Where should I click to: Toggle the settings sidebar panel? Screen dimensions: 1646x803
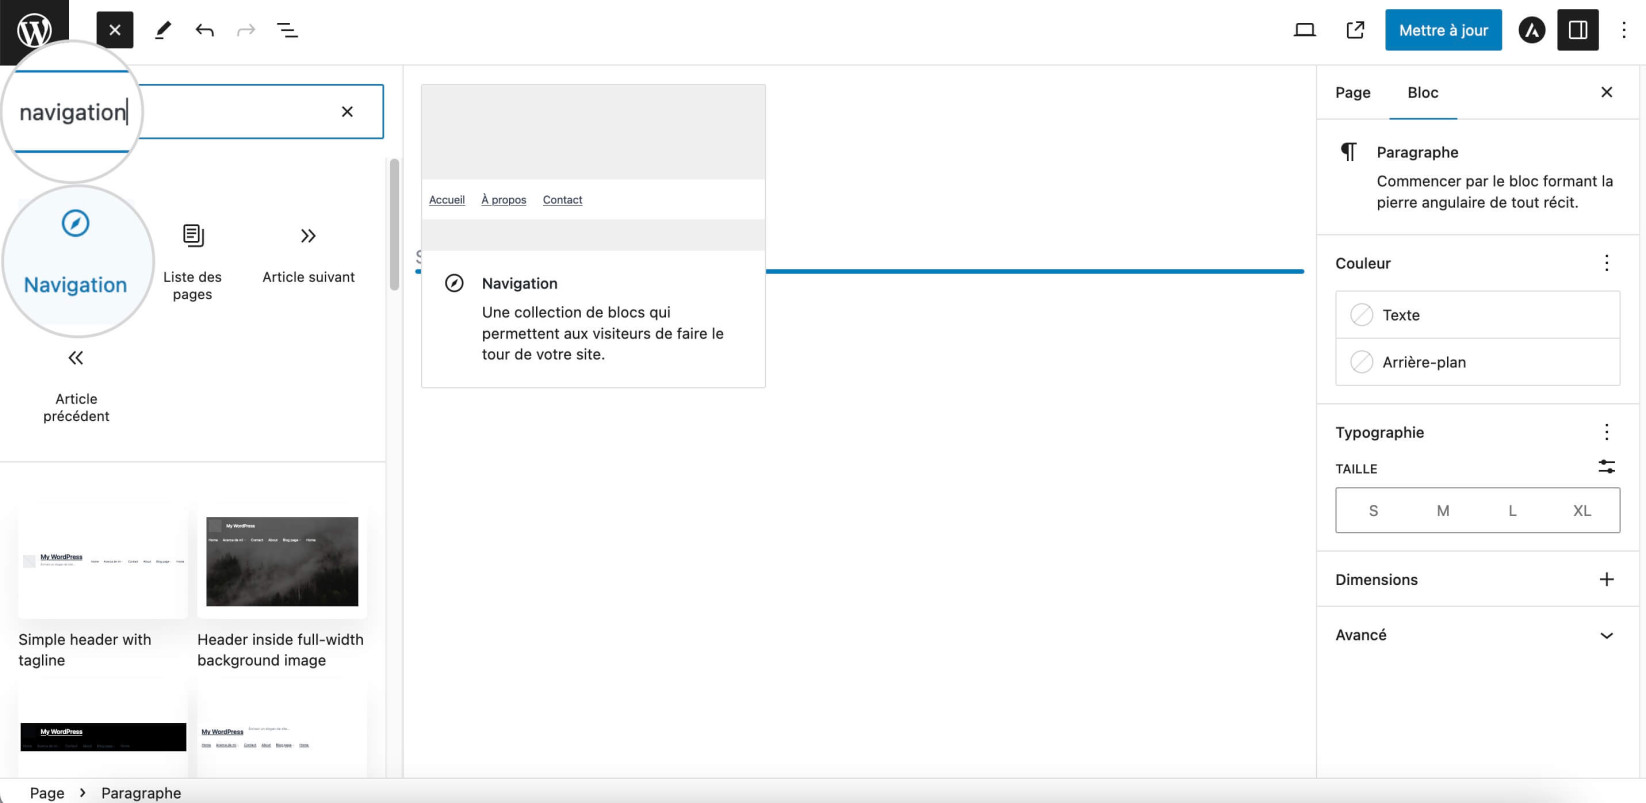click(x=1578, y=30)
